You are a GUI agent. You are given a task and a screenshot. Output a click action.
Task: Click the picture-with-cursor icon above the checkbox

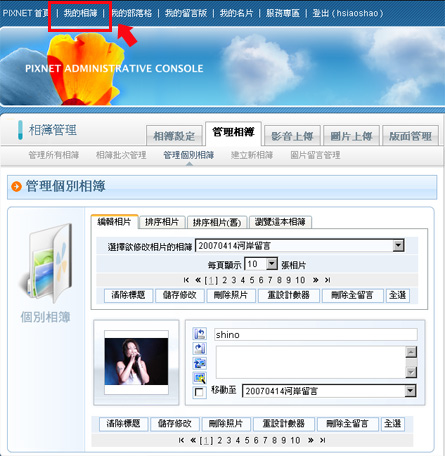(x=200, y=378)
